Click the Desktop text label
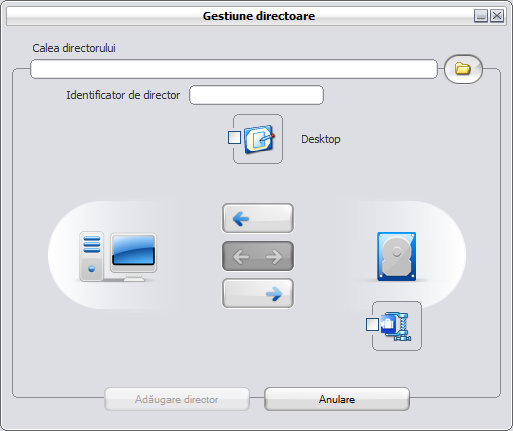The image size is (513, 431). pyautogui.click(x=321, y=139)
